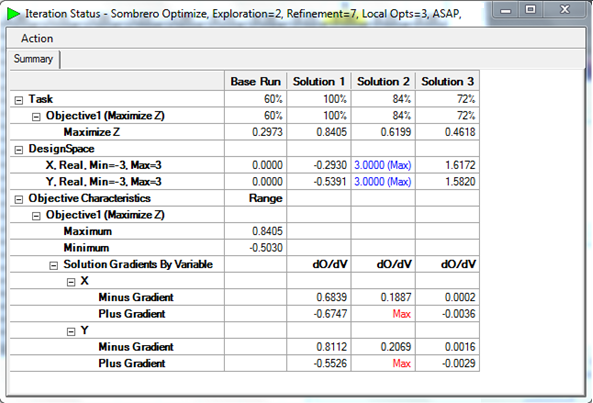Collapse the Y gradient group

tap(71, 332)
